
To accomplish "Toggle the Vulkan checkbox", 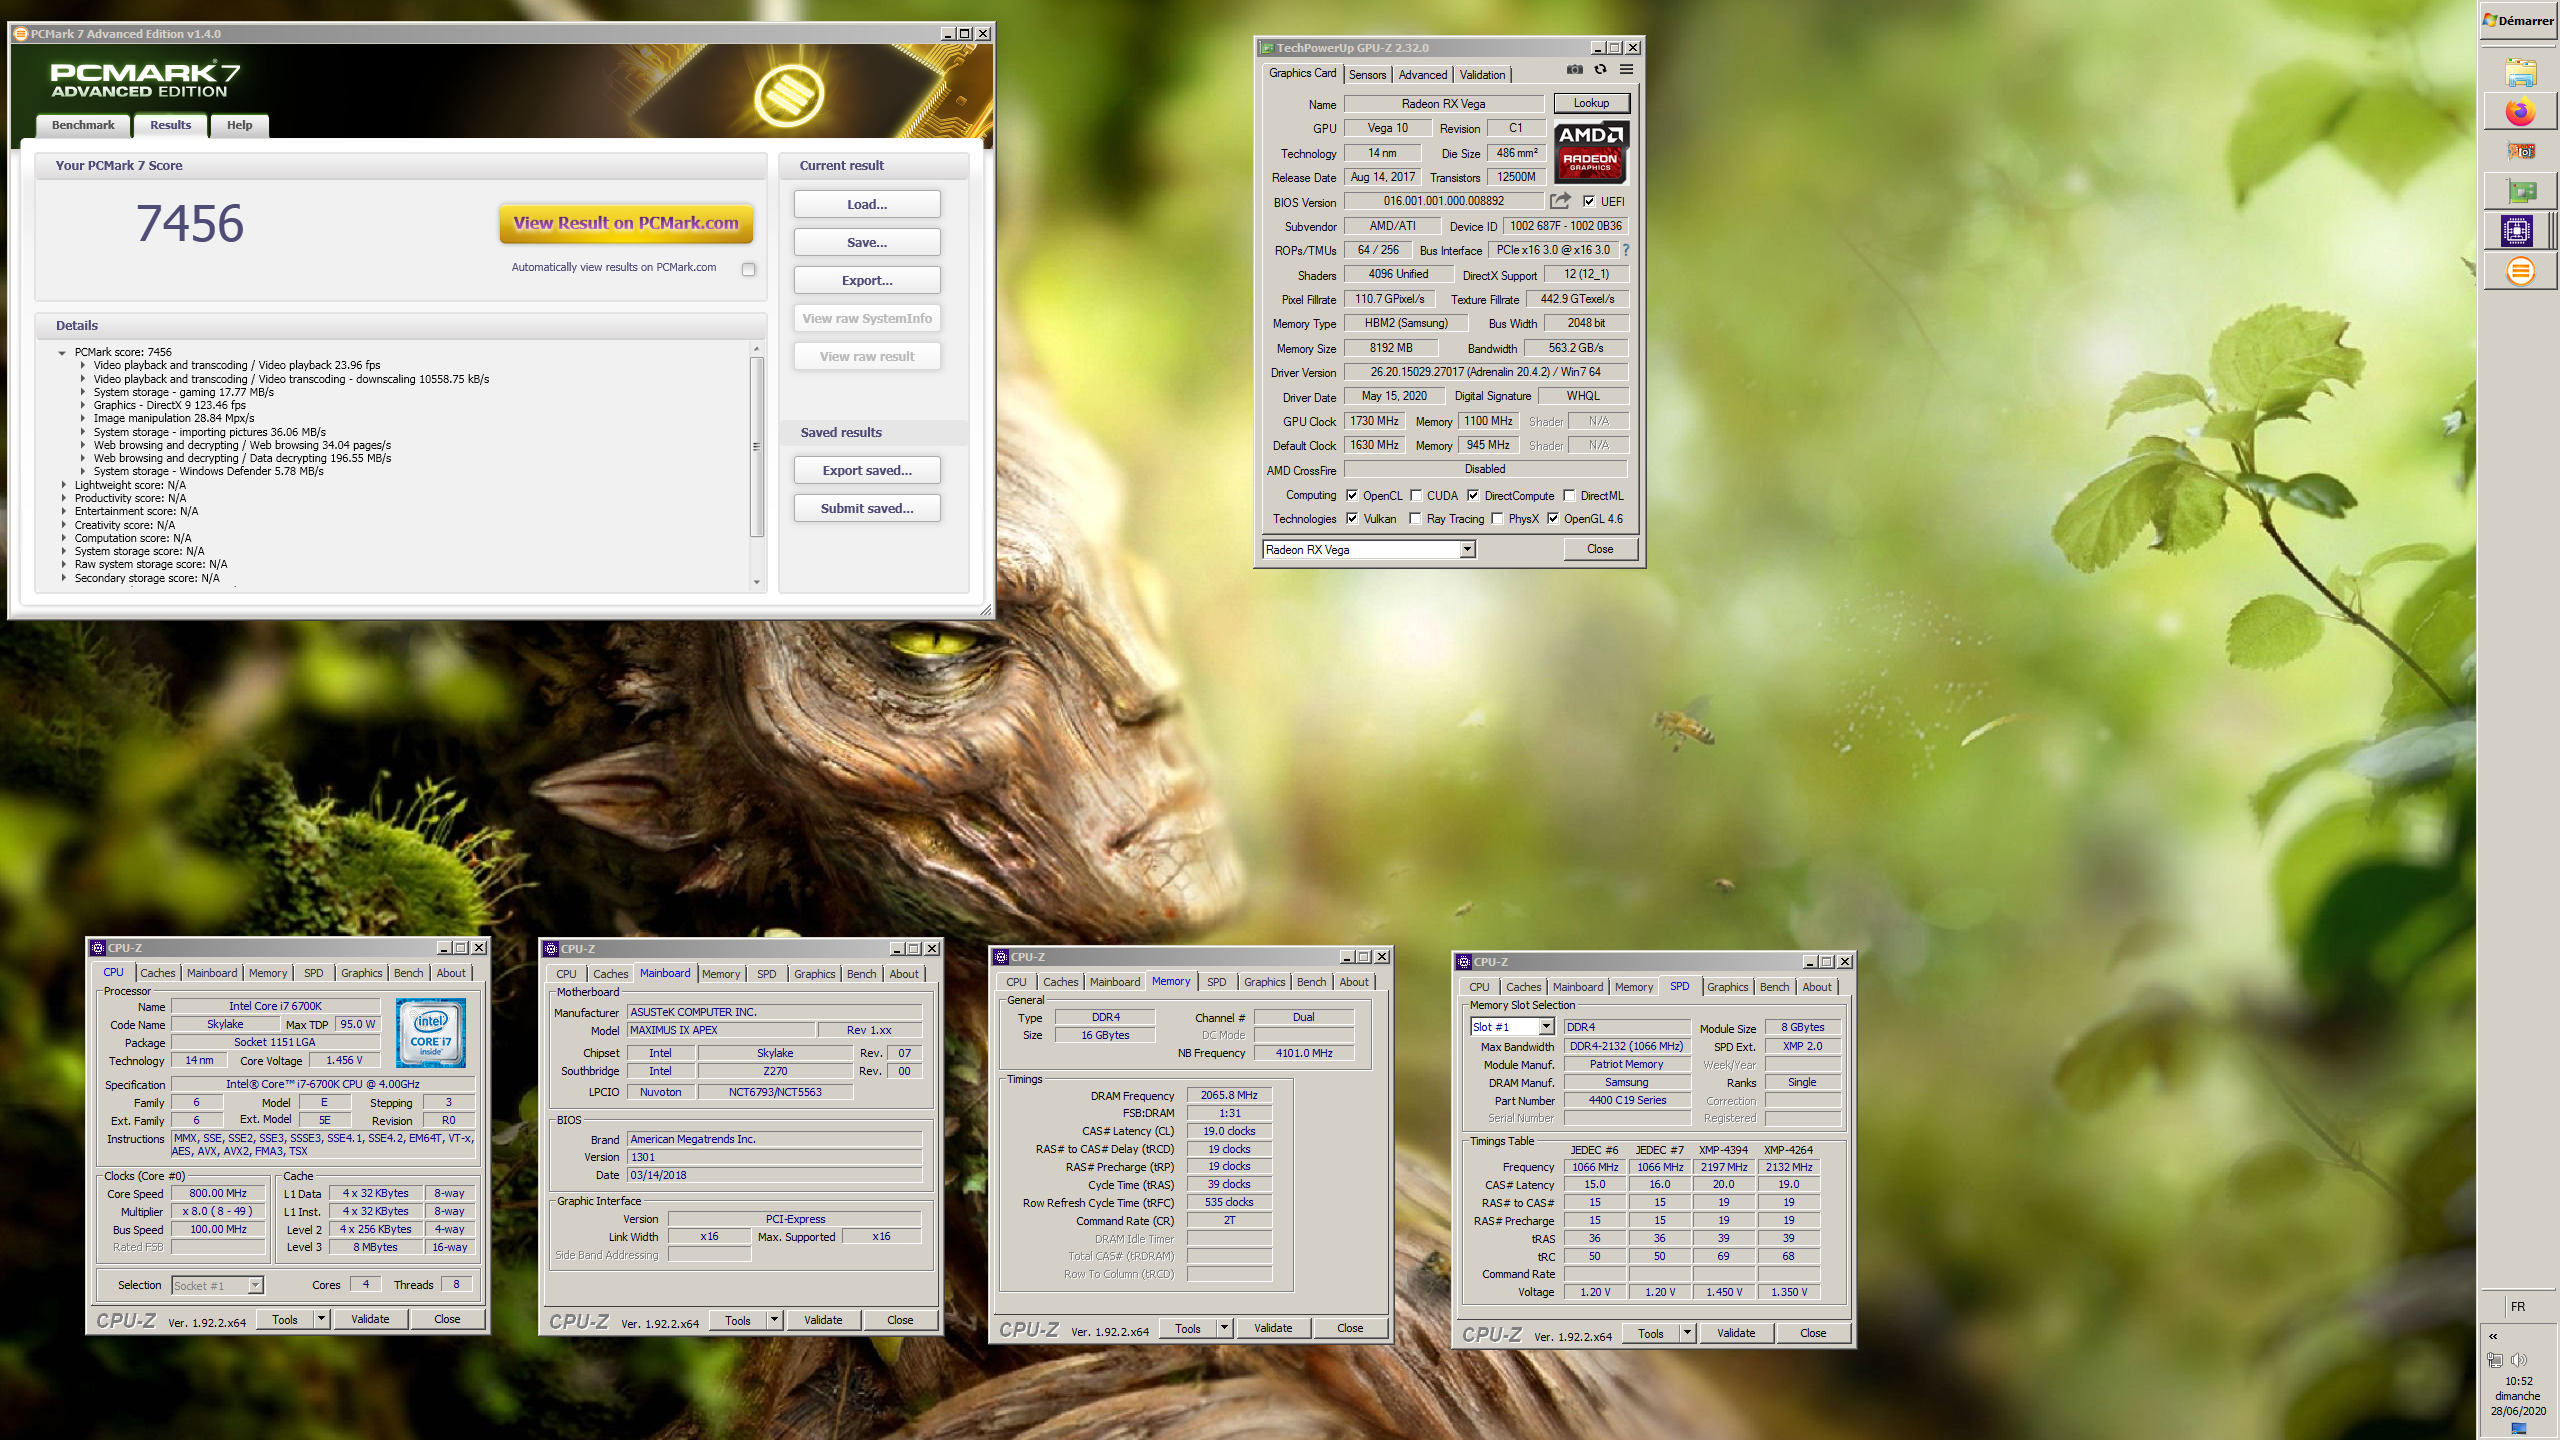I will pos(1352,518).
